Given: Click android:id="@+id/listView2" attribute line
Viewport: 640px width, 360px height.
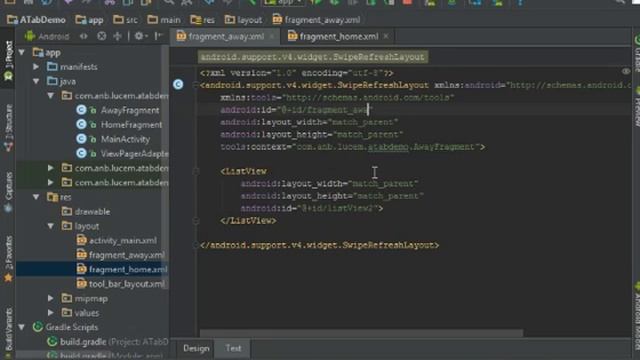Looking at the screenshot, I should [x=312, y=208].
